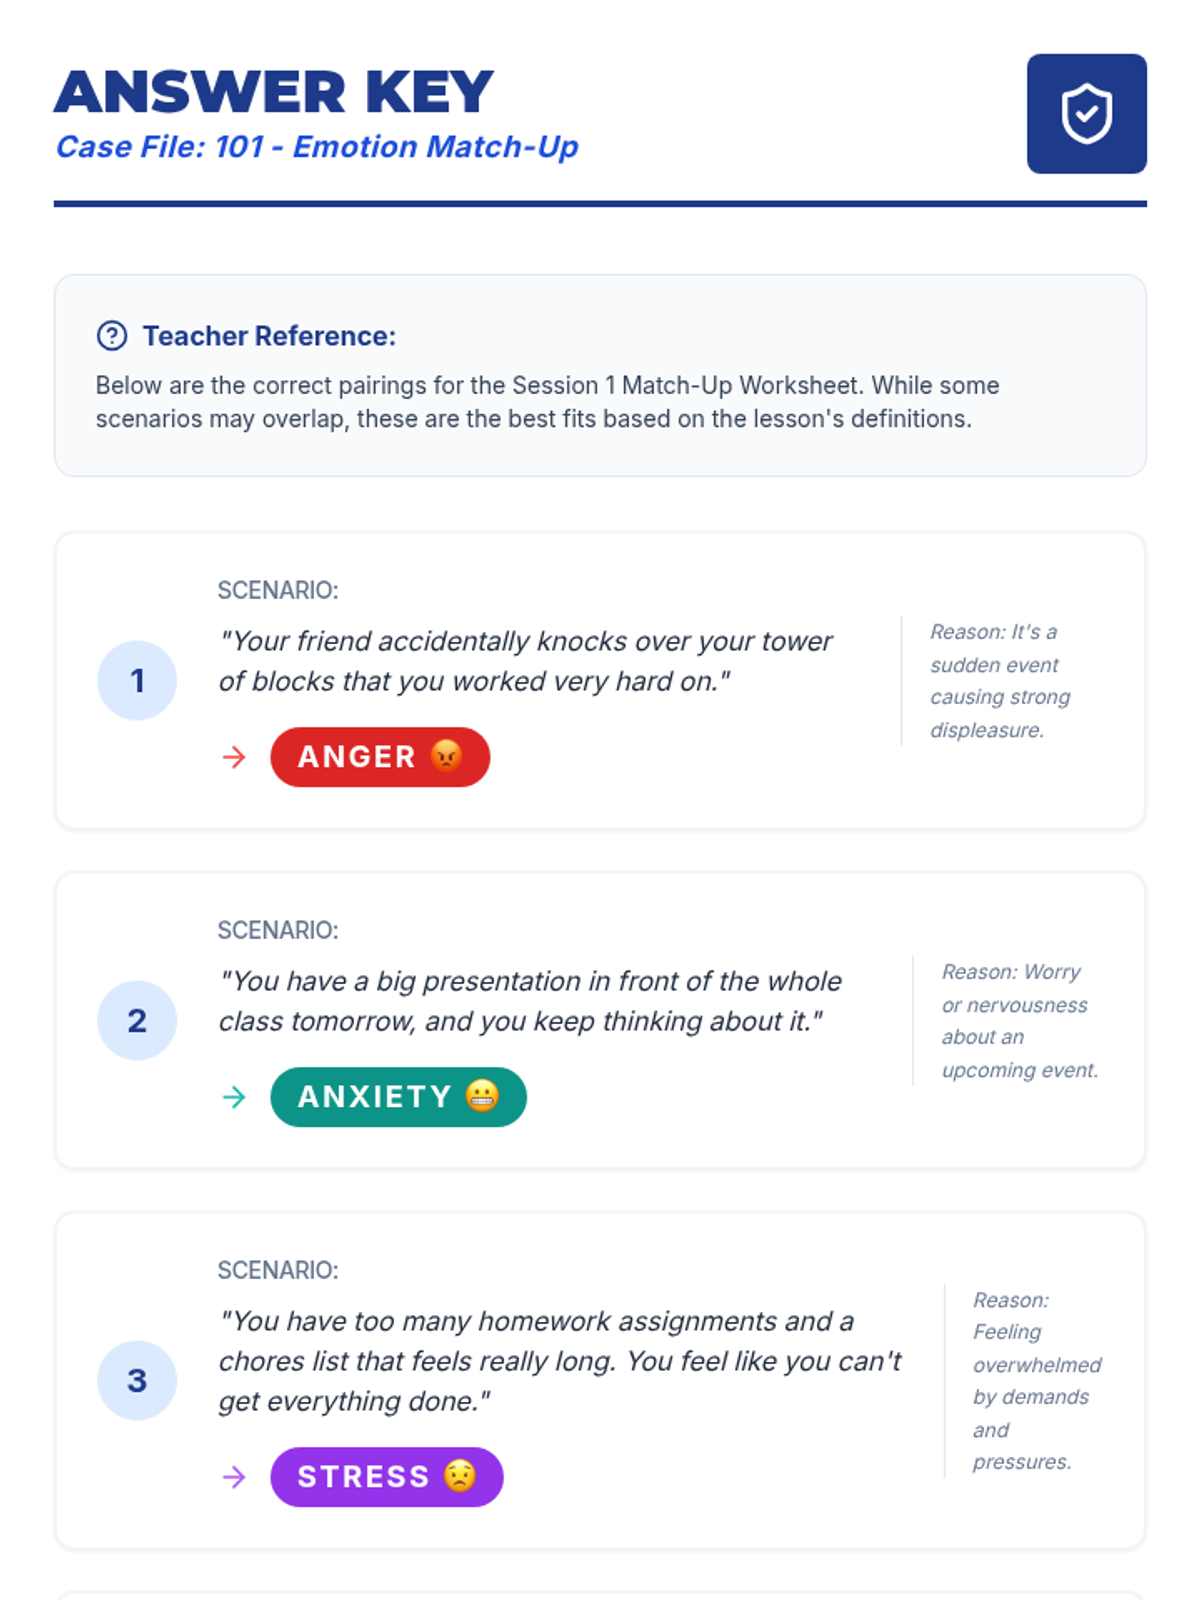Click the Teacher Reference heading text

(269, 336)
